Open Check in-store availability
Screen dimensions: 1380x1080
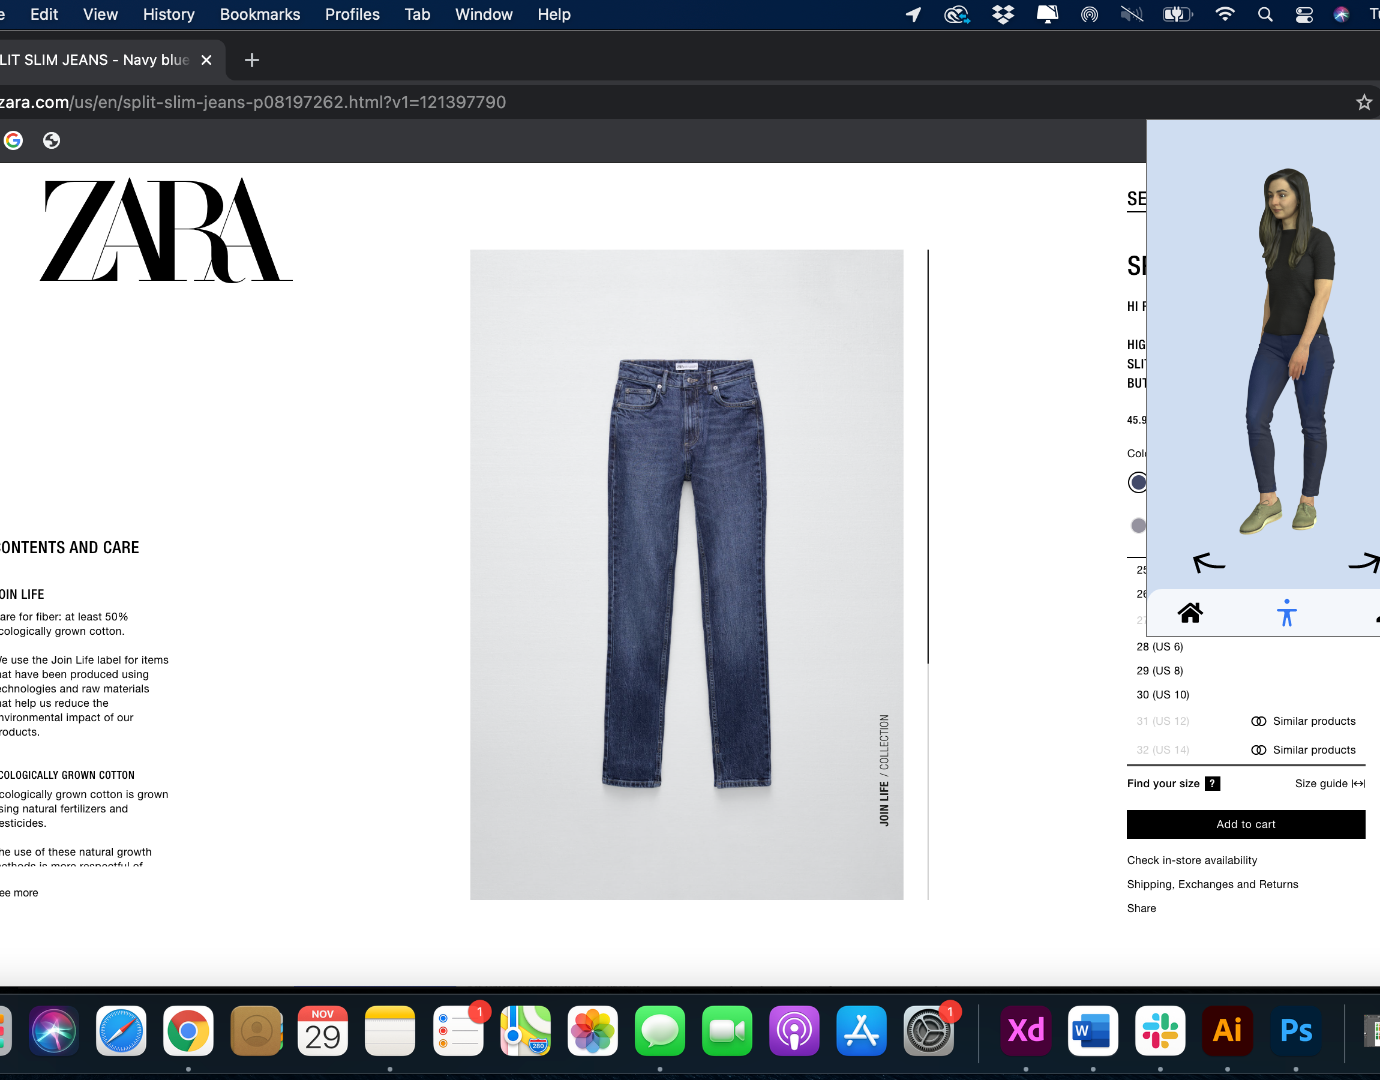click(x=1192, y=860)
